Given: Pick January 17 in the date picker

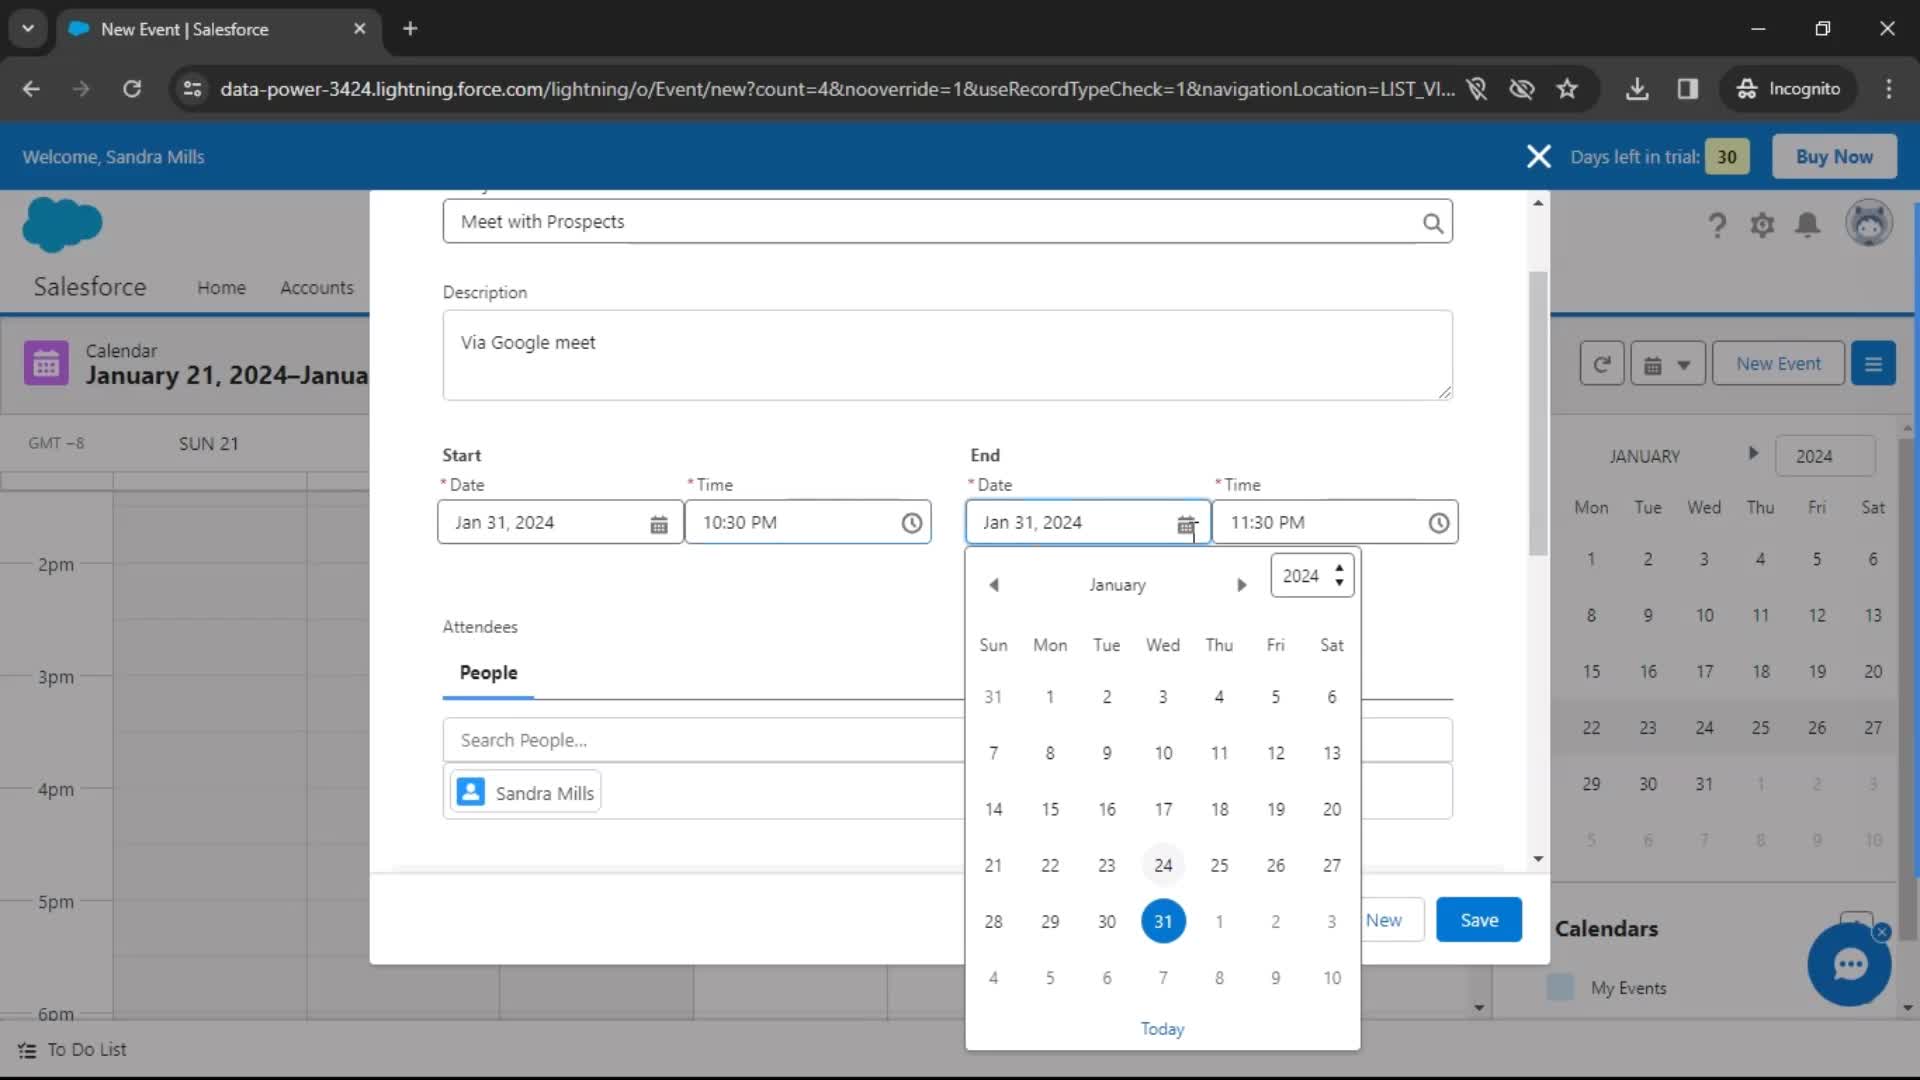Looking at the screenshot, I should 1163,809.
